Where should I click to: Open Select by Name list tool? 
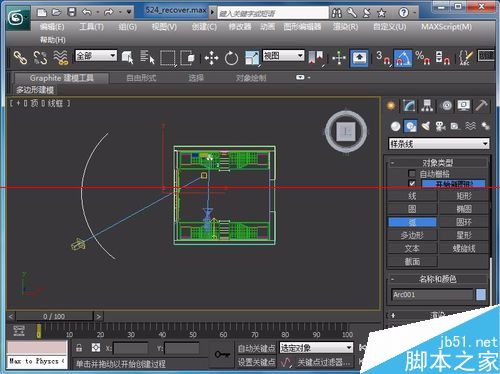click(147, 57)
